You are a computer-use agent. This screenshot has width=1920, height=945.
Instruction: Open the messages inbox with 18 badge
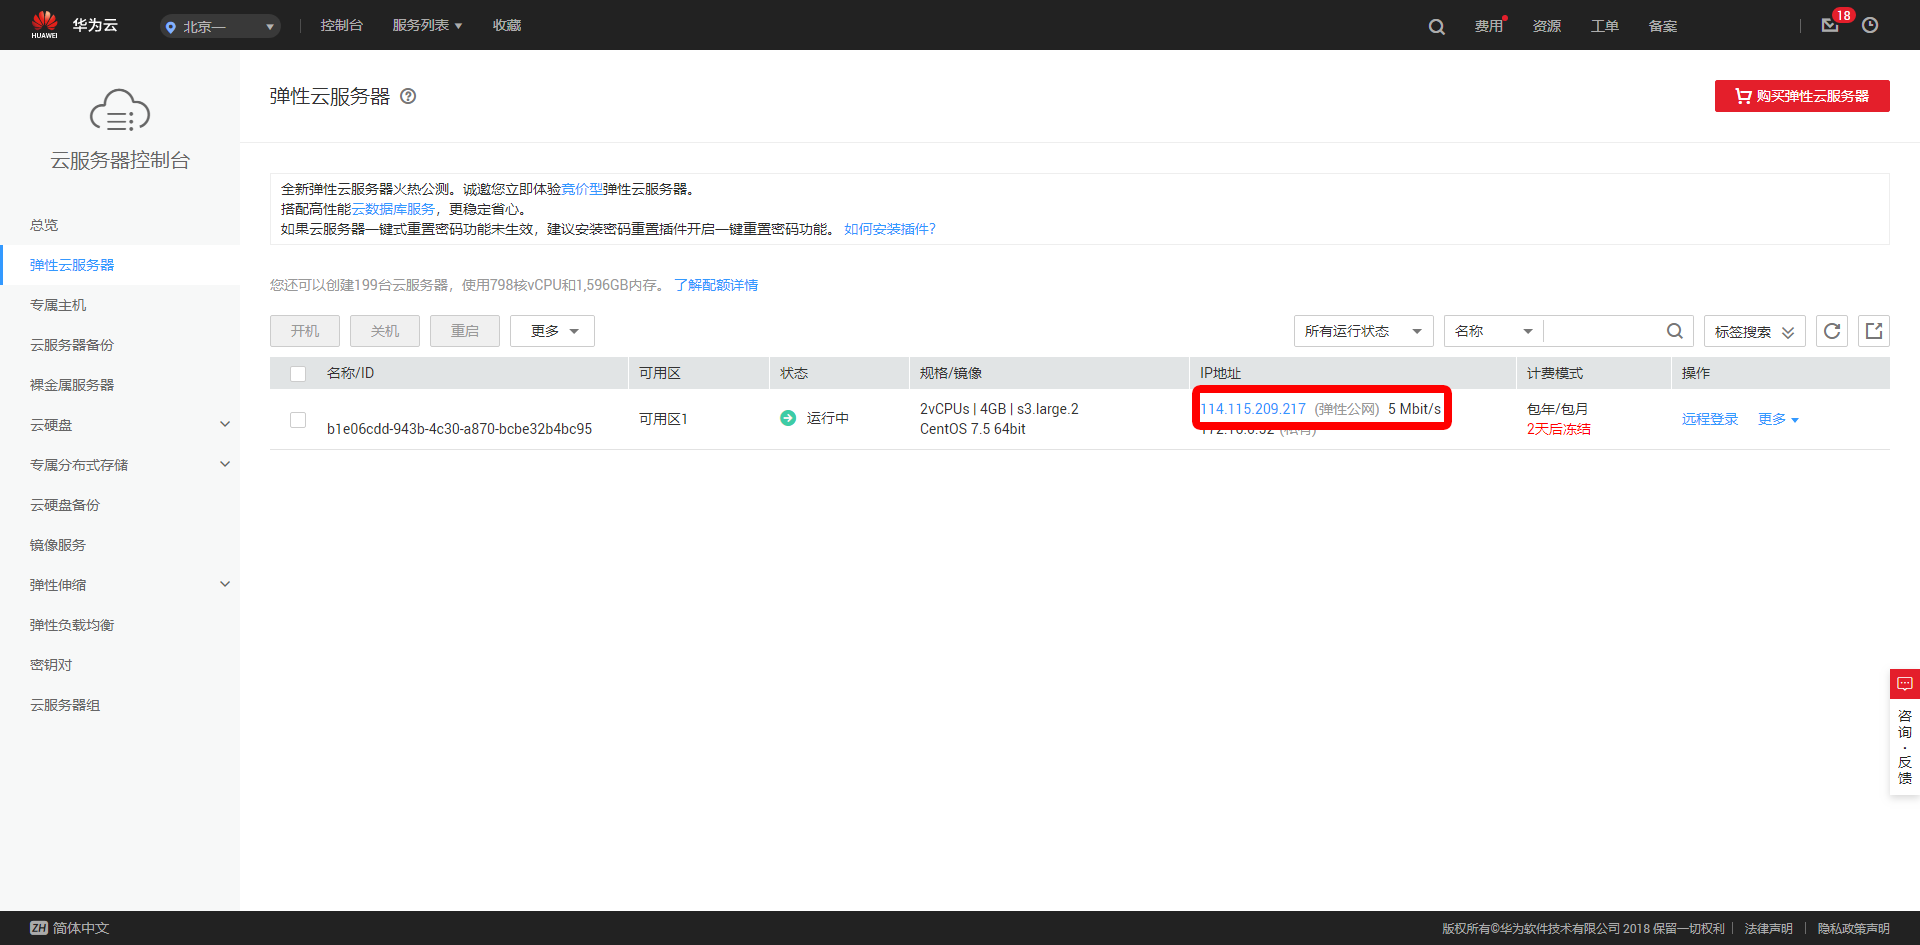point(1830,25)
